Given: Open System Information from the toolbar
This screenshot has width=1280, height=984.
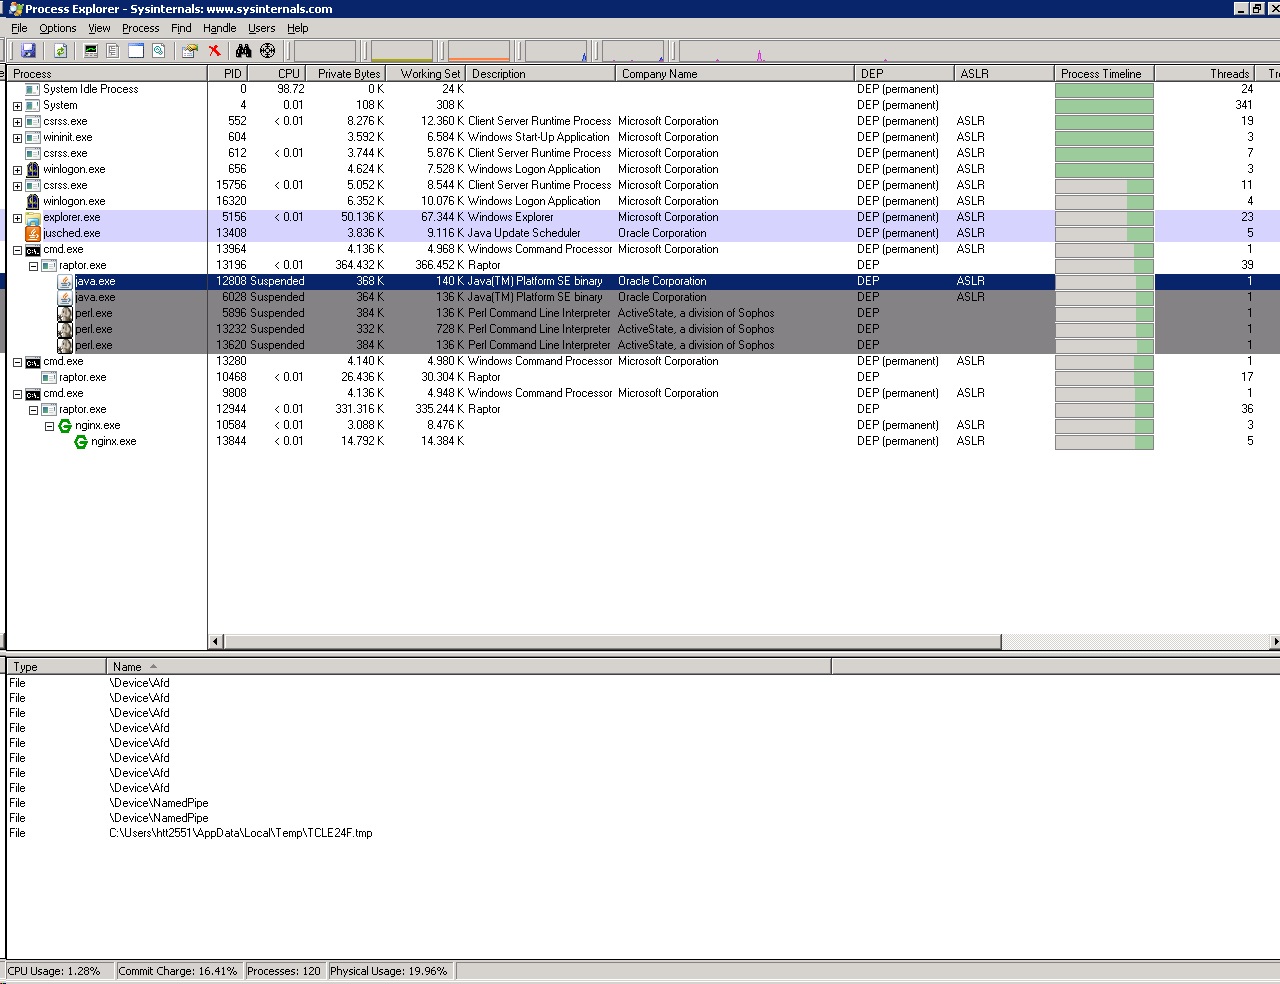Looking at the screenshot, I should tap(91, 50).
